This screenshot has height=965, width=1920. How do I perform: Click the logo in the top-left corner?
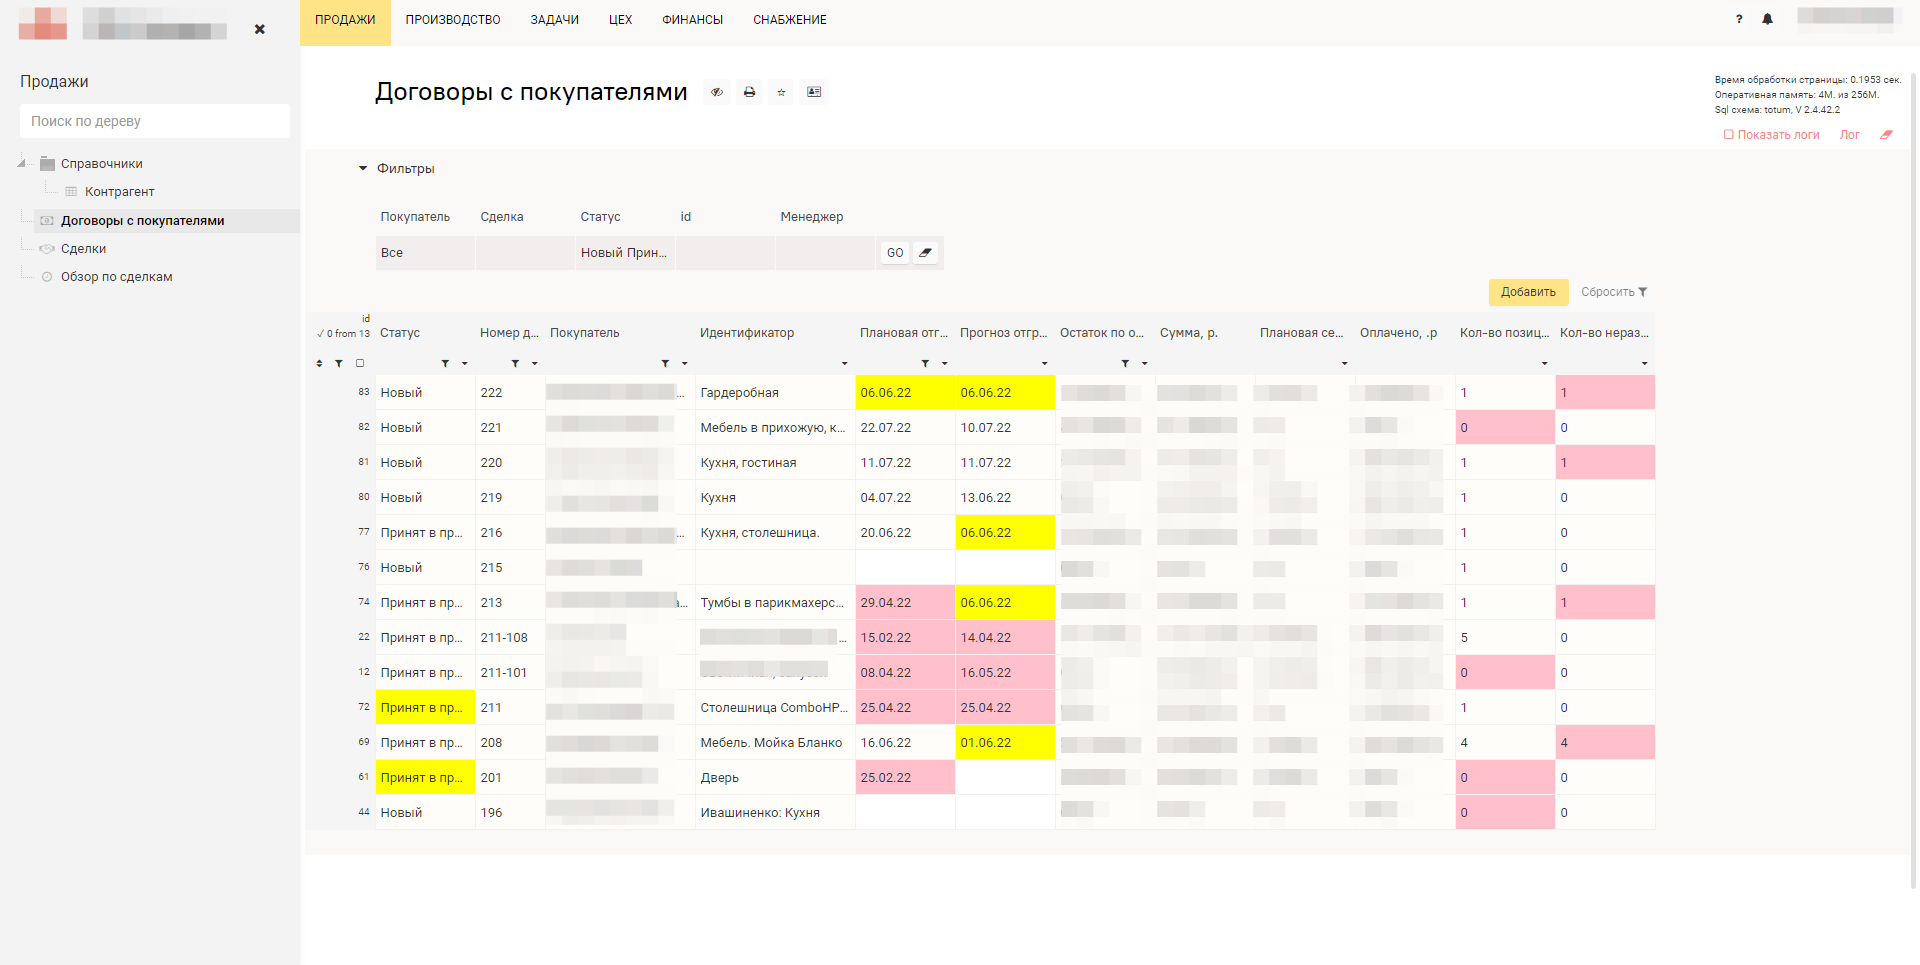[43, 23]
